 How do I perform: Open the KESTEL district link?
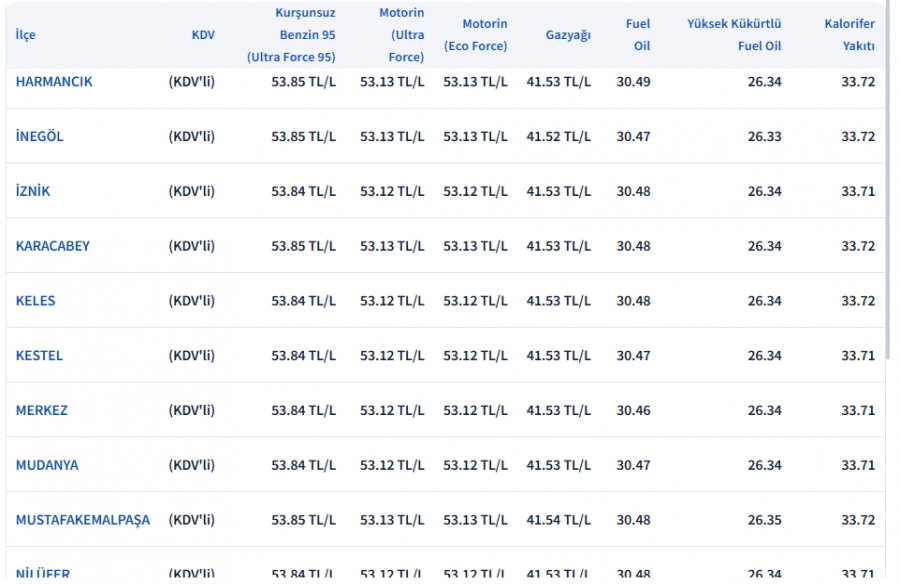(39, 355)
